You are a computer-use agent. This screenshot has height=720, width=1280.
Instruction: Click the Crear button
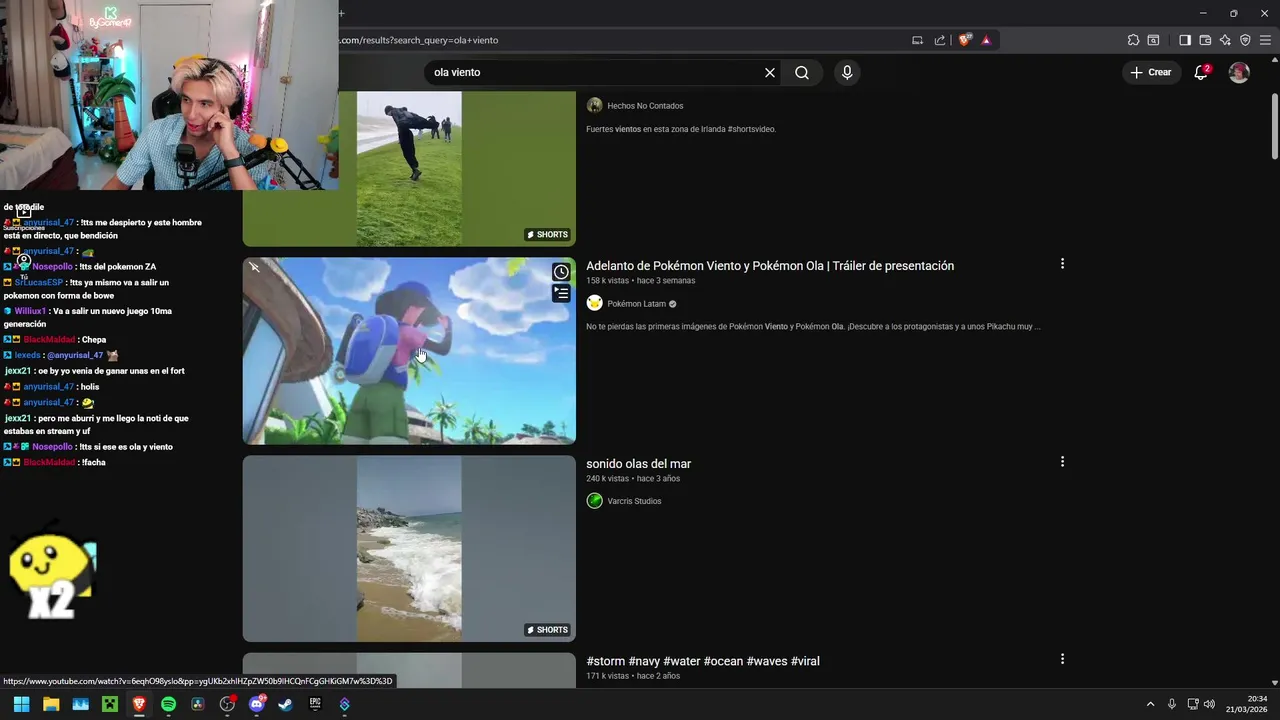(1151, 72)
